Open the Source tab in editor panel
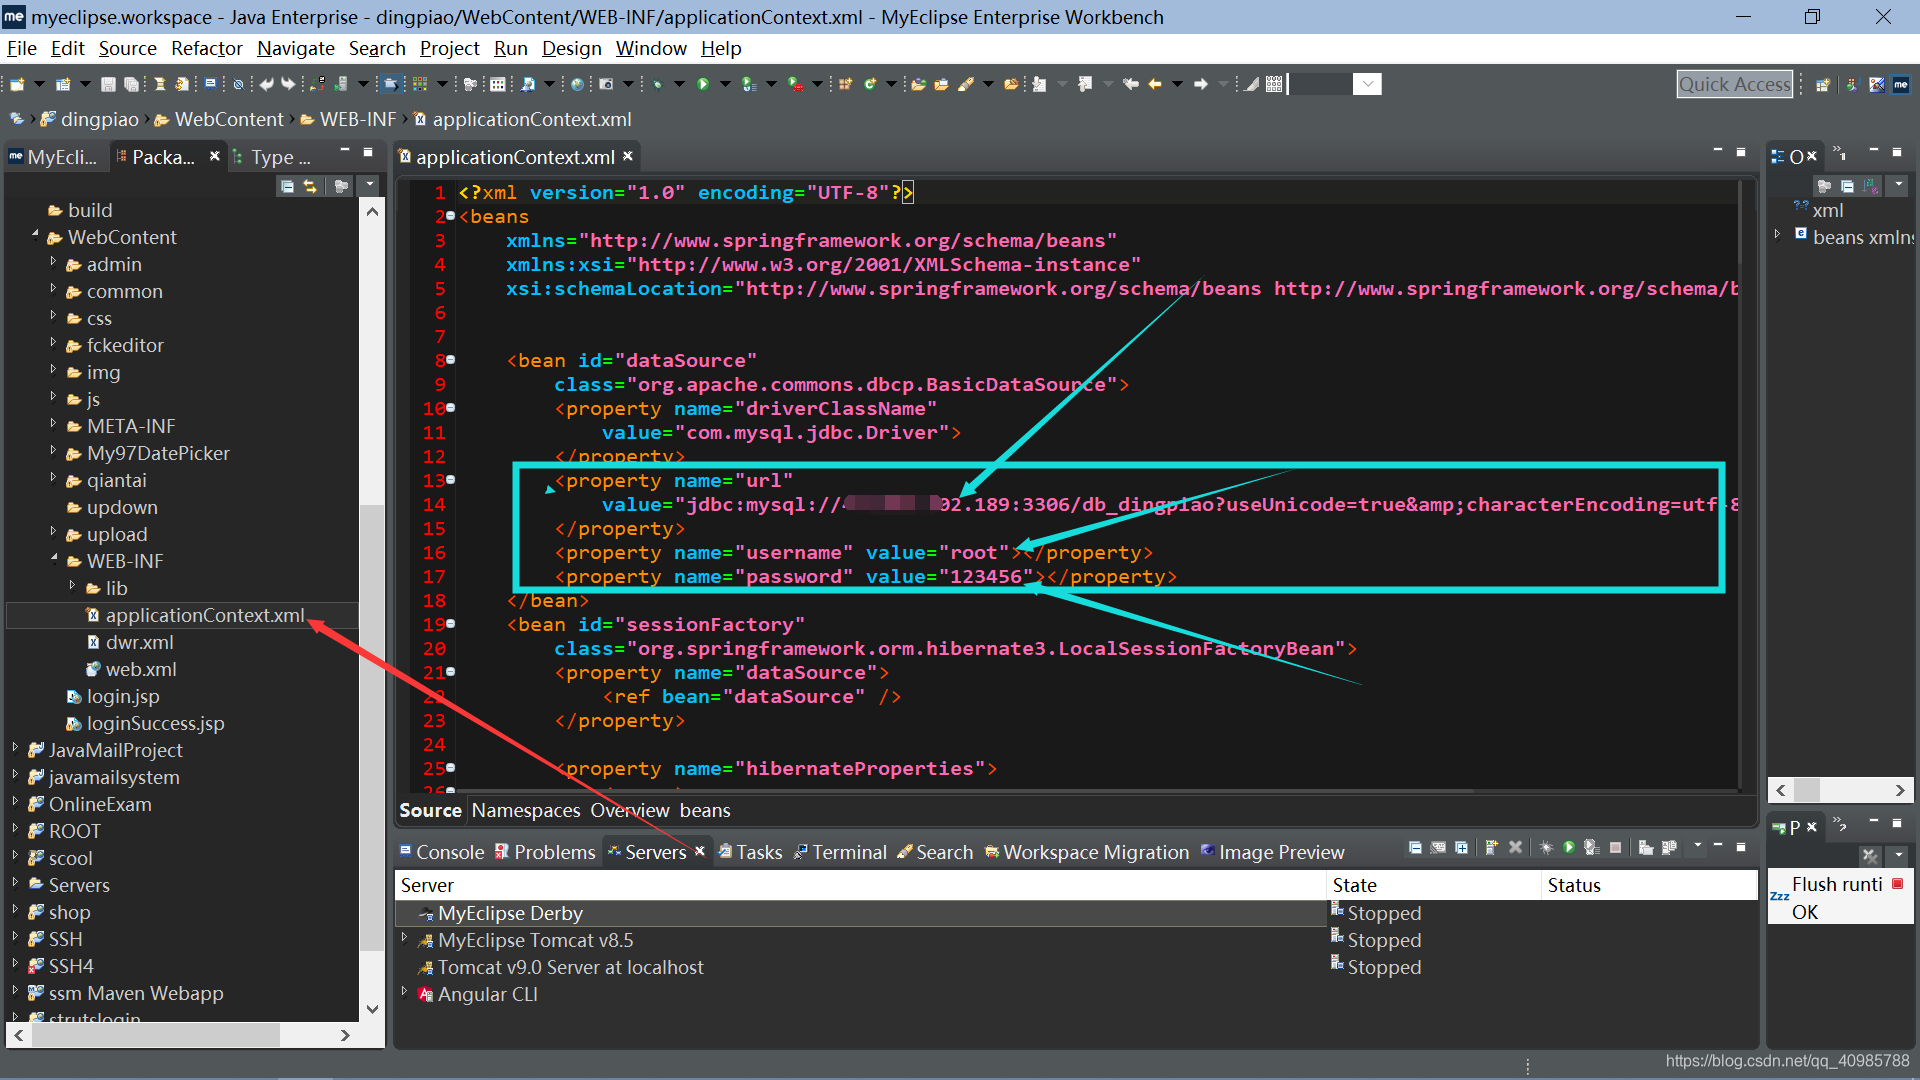This screenshot has width=1920, height=1080. (430, 808)
